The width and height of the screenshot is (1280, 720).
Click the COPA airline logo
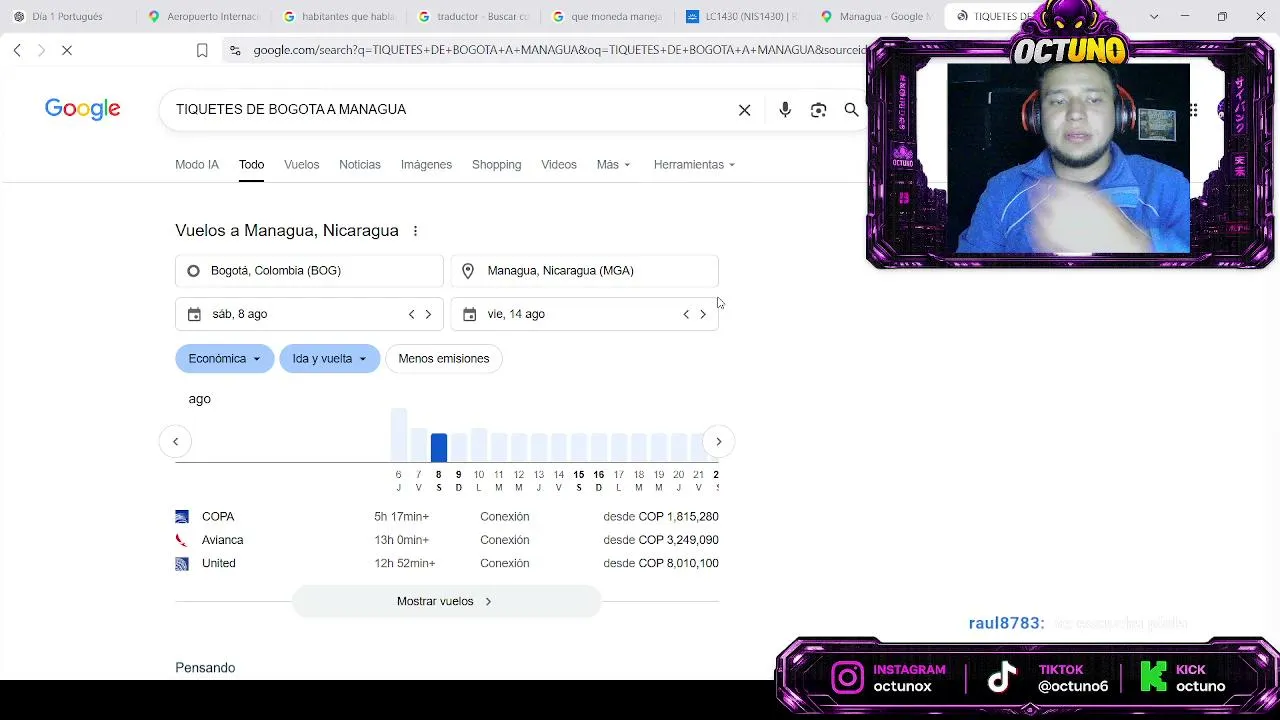point(182,517)
